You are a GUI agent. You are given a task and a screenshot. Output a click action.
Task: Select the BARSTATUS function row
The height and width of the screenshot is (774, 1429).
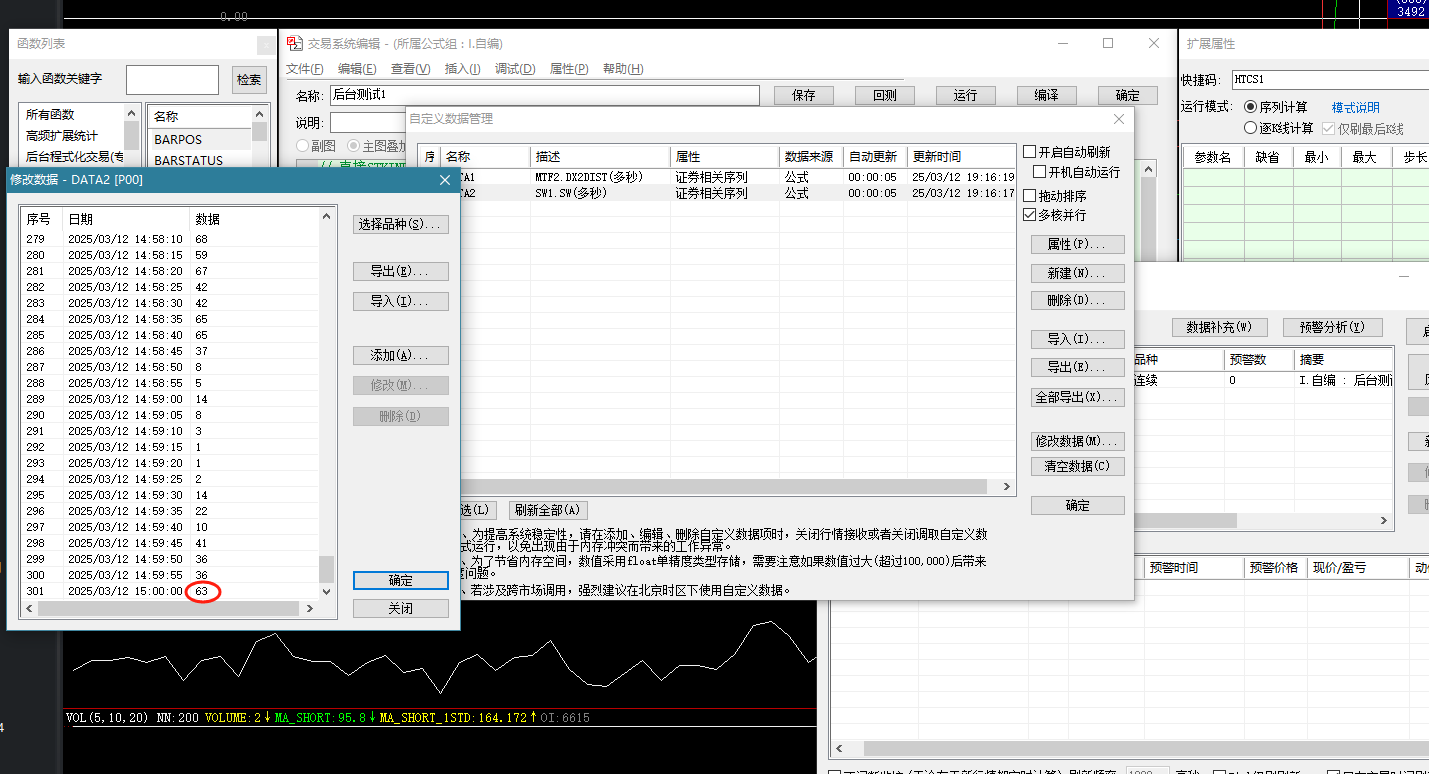coord(200,160)
